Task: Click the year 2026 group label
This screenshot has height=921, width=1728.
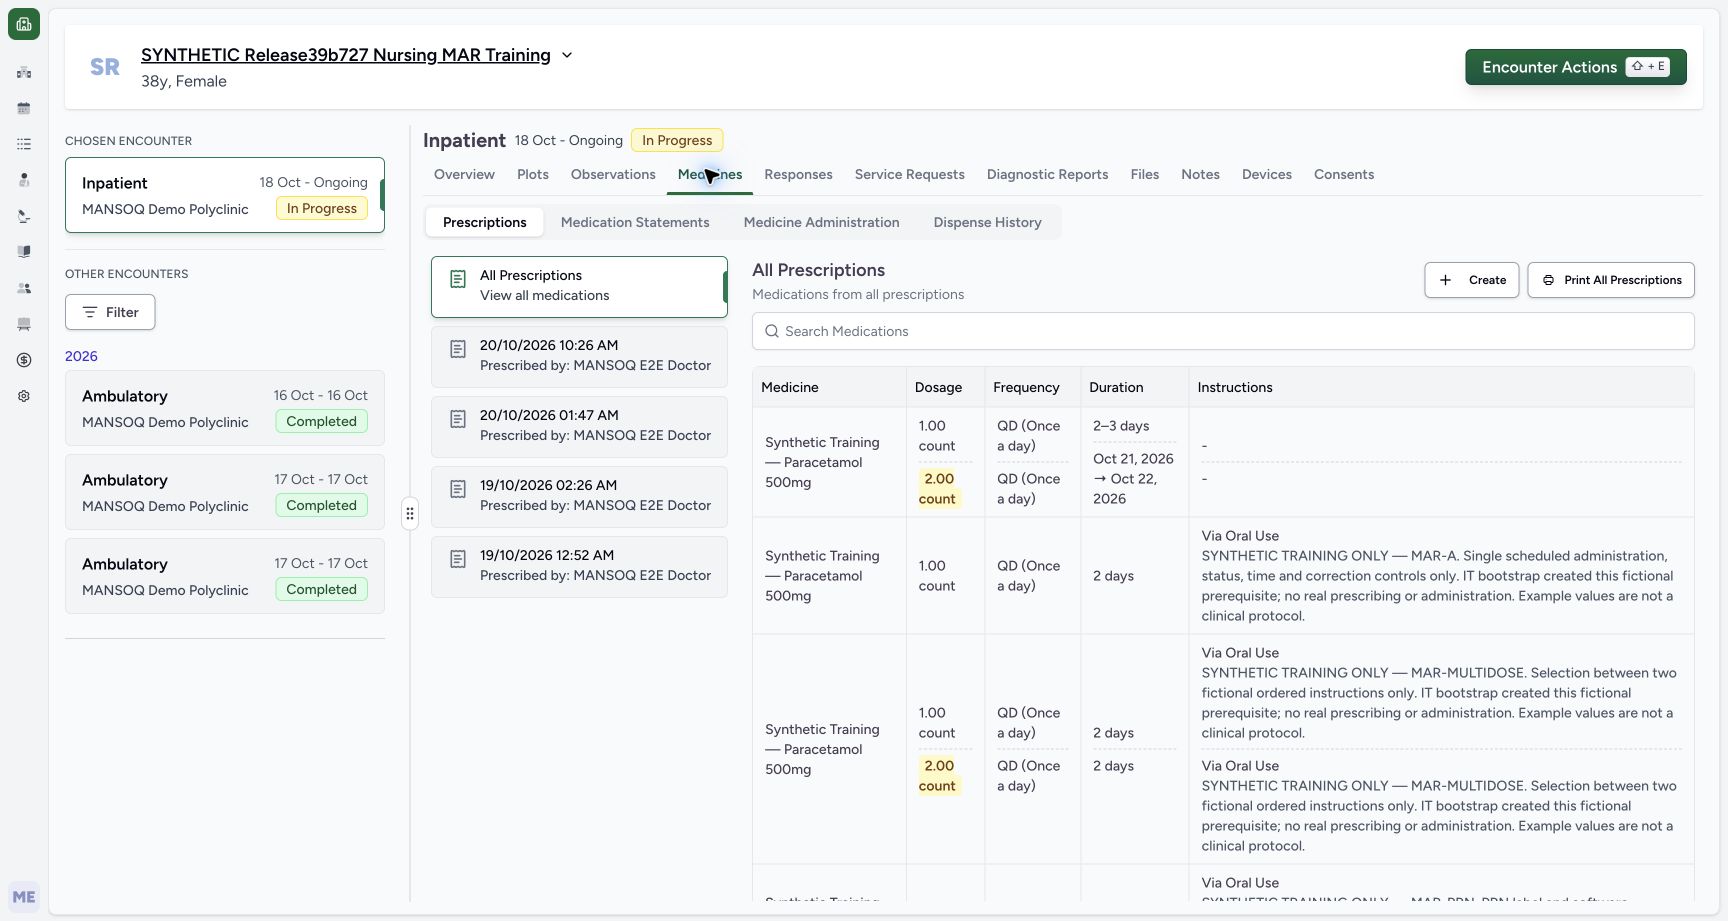Action: [x=81, y=356]
